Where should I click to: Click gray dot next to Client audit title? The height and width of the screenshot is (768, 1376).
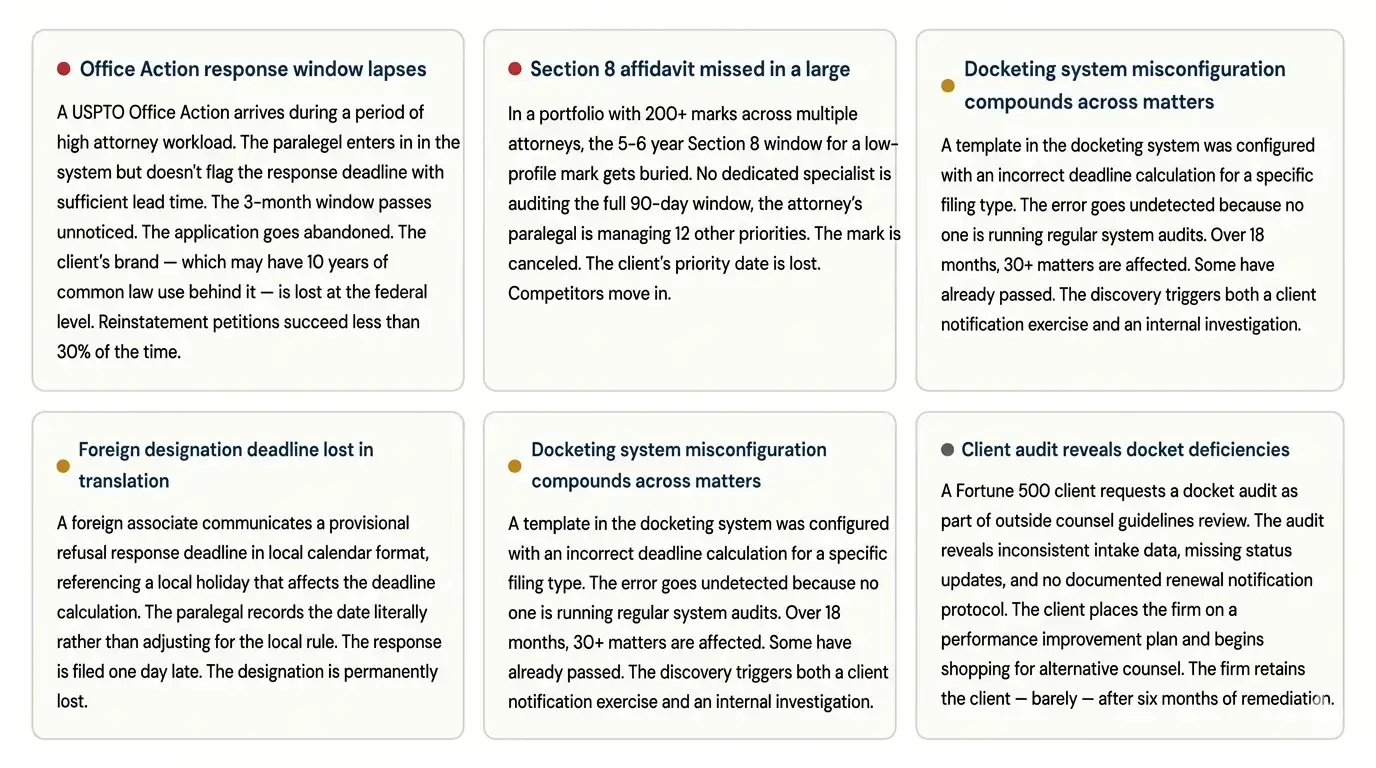tap(948, 450)
